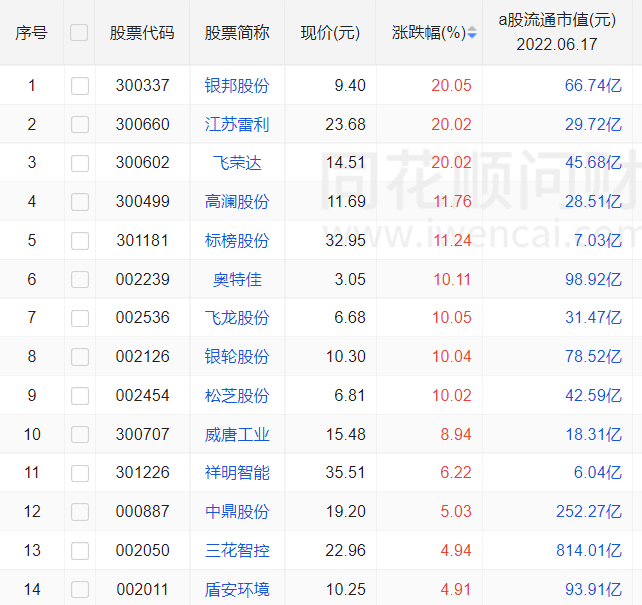Open the 42.59亿 market cap link
This screenshot has width=642, height=605.
tap(593, 395)
